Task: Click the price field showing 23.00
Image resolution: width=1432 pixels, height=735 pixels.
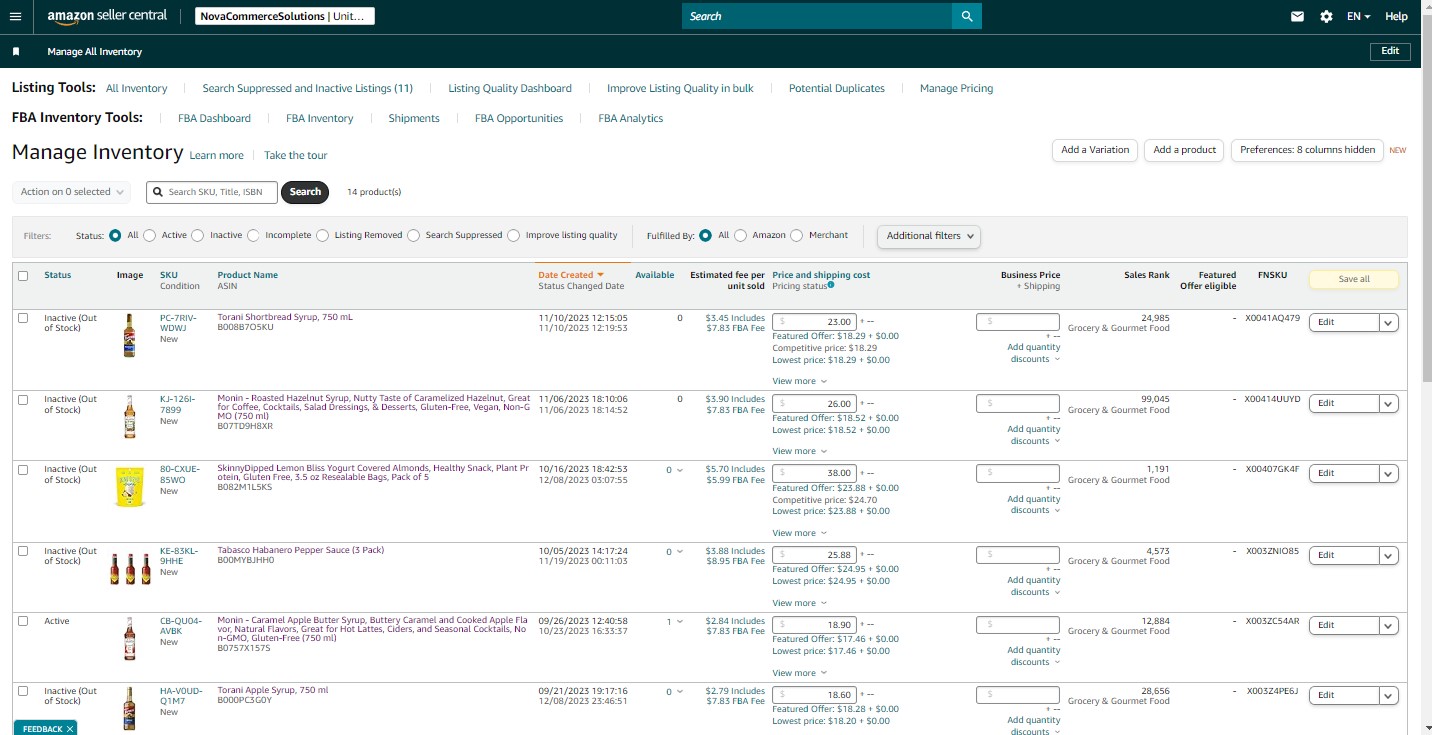Action: [x=814, y=322]
